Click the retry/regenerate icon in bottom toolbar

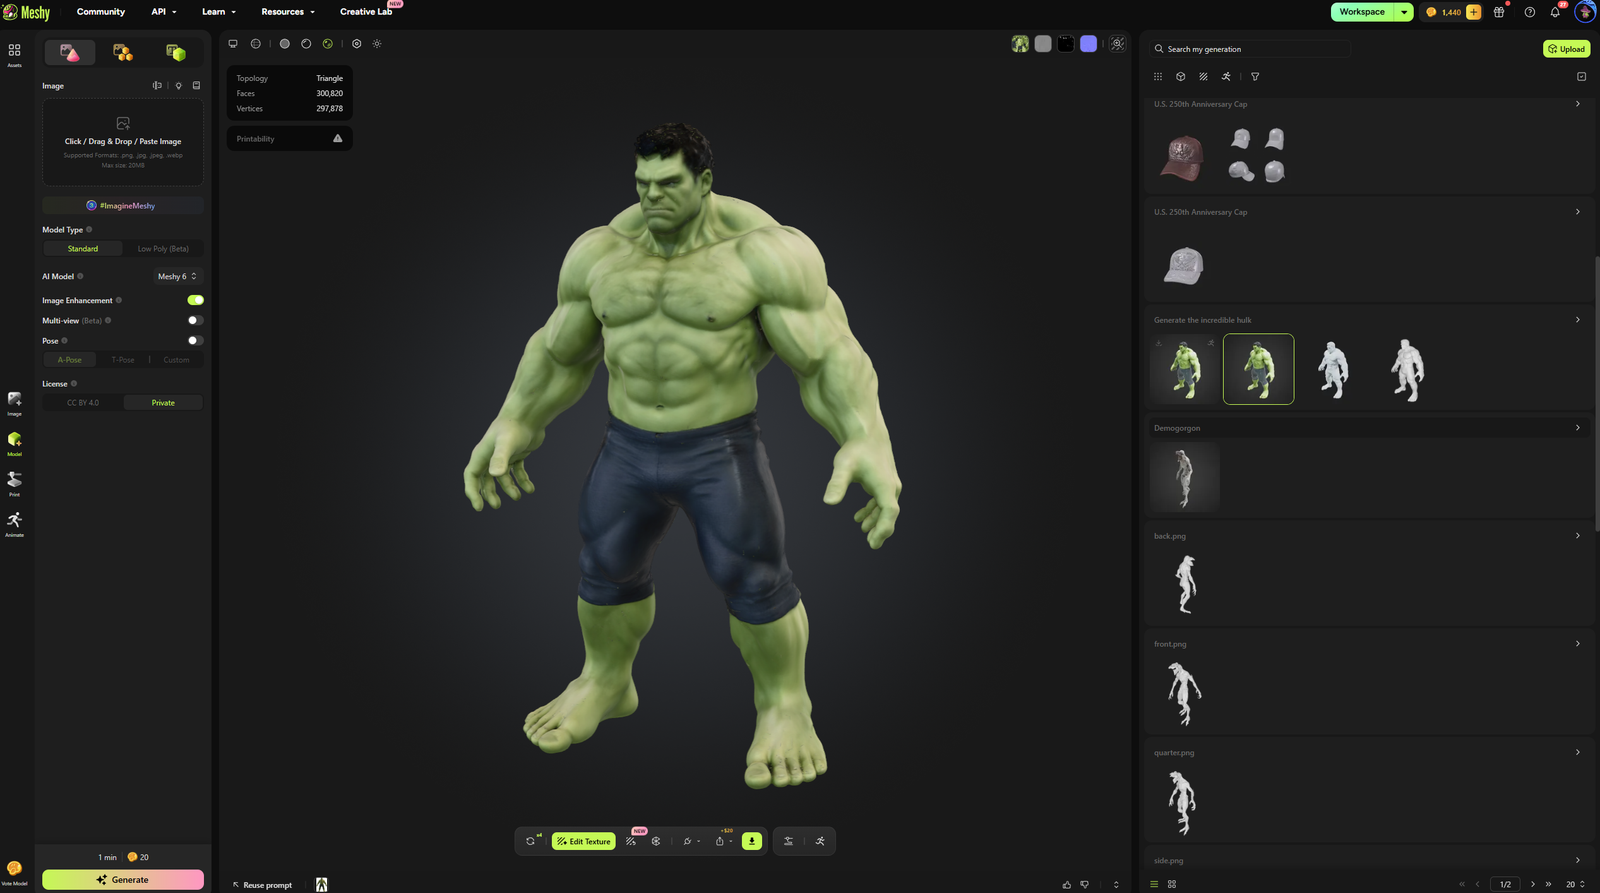click(531, 841)
